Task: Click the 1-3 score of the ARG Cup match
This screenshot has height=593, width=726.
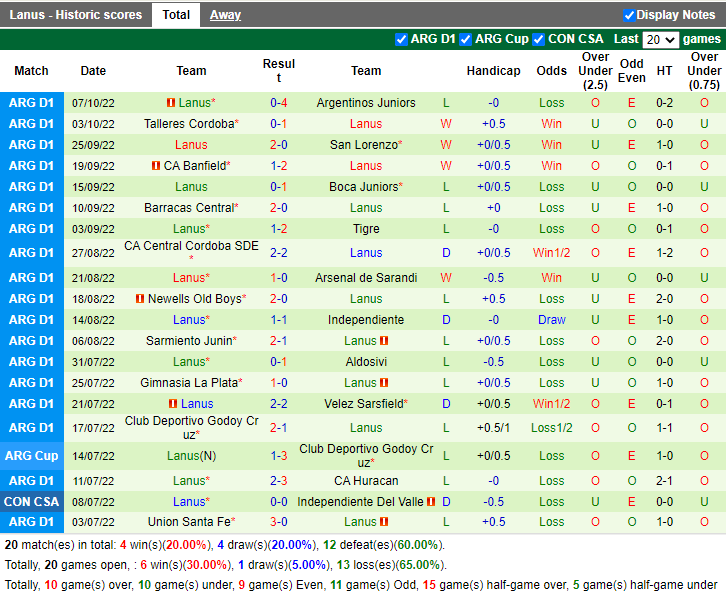Action: tap(279, 456)
